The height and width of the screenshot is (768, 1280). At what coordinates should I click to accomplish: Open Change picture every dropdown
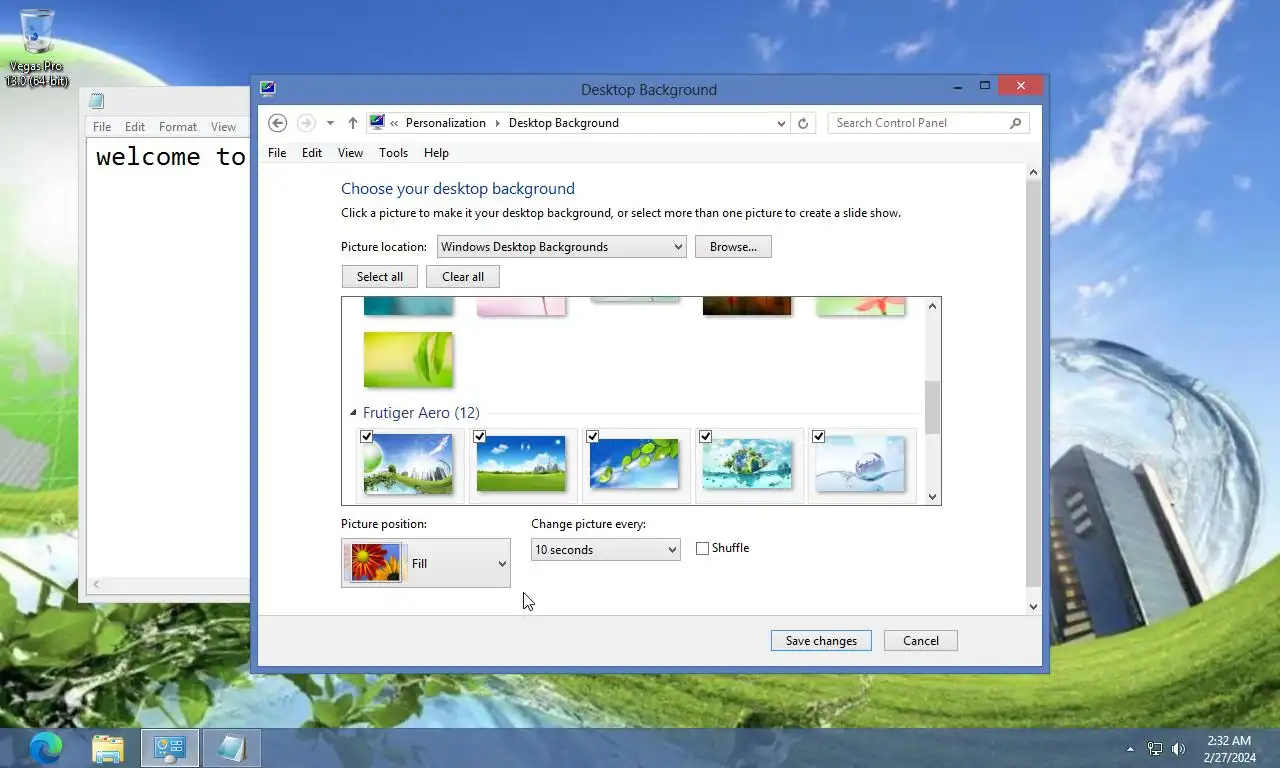tap(605, 550)
